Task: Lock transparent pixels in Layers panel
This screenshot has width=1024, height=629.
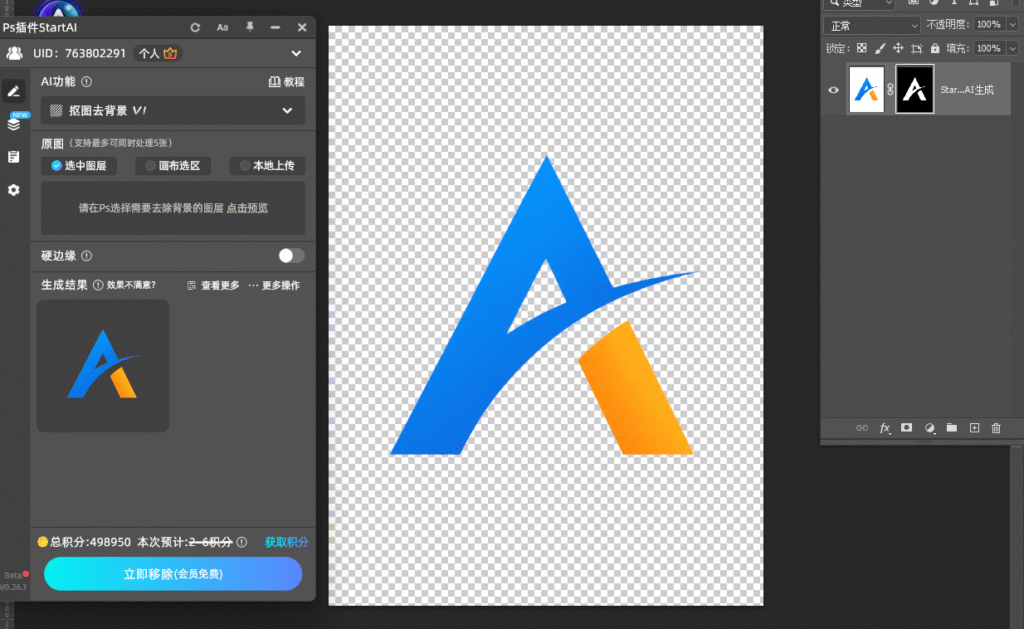Action: pos(861,48)
